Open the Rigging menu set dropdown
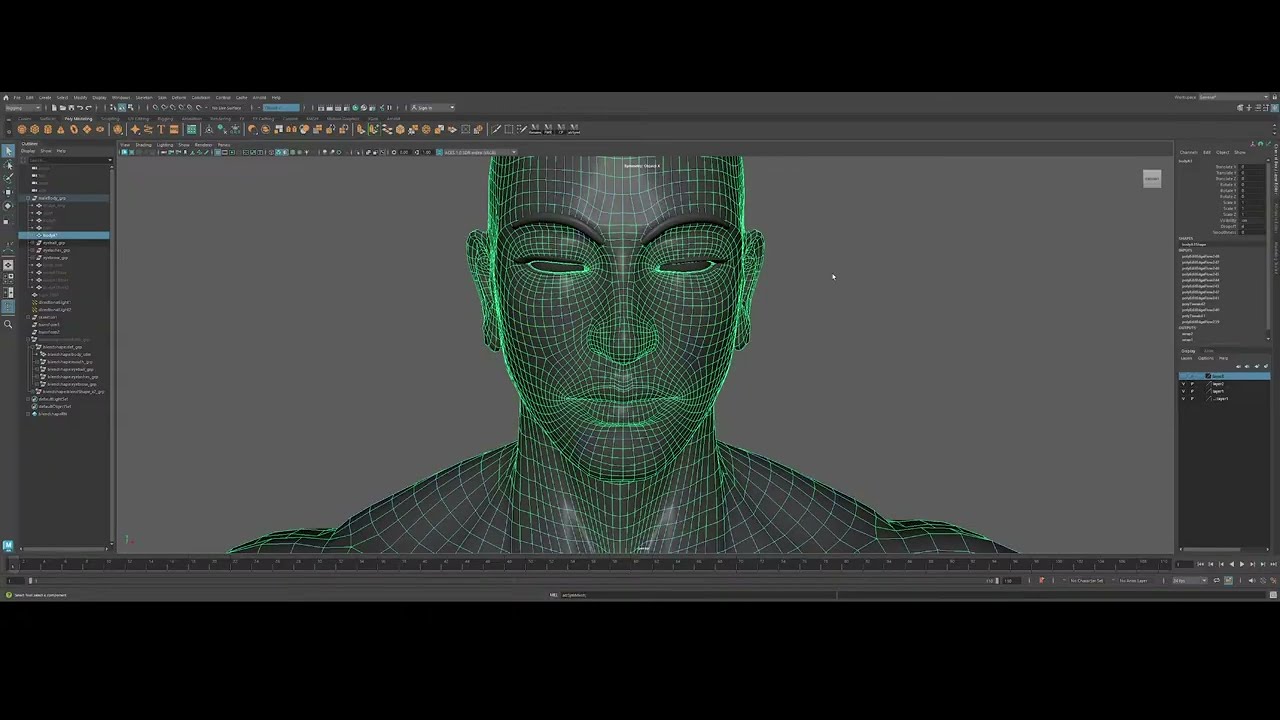Viewport: 1280px width, 720px height. (23, 108)
